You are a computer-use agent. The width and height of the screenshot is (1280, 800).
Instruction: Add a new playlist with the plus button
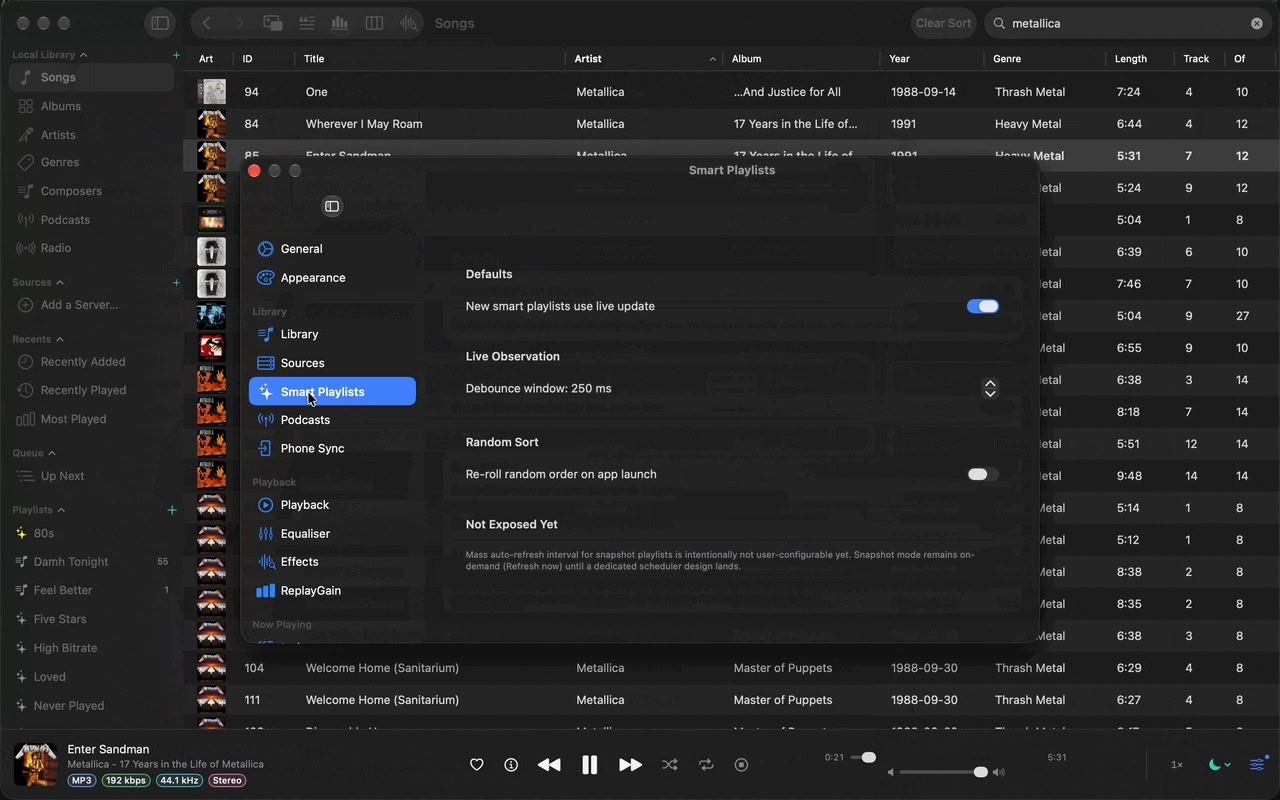click(172, 510)
